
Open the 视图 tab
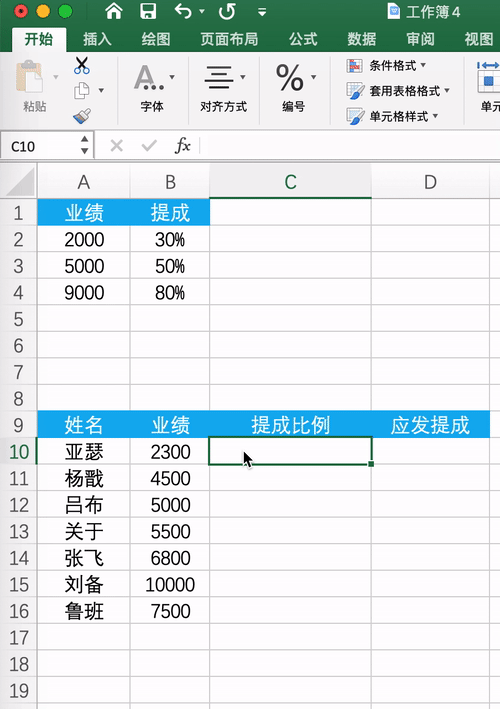coord(478,39)
